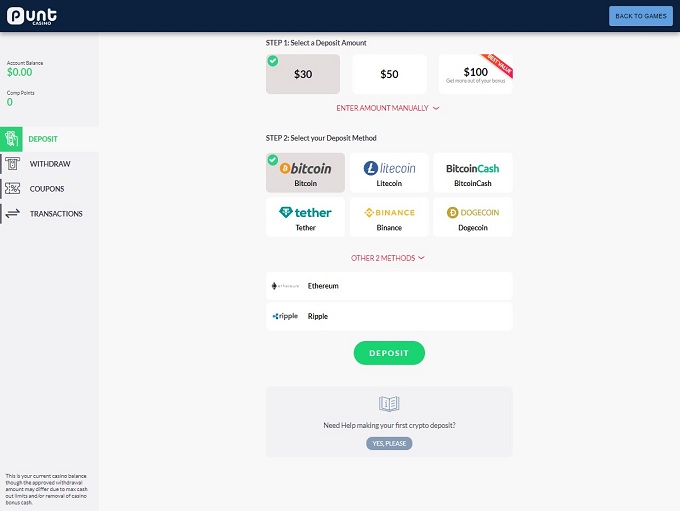The width and height of the screenshot is (680, 511).
Task: Click the open book help icon
Action: pyautogui.click(x=389, y=404)
